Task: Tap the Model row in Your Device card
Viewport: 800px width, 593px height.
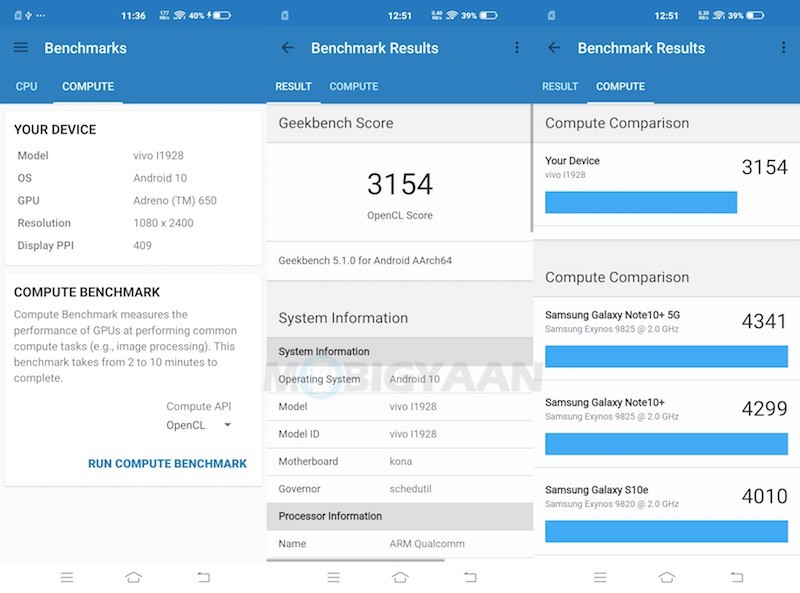Action: [133, 156]
